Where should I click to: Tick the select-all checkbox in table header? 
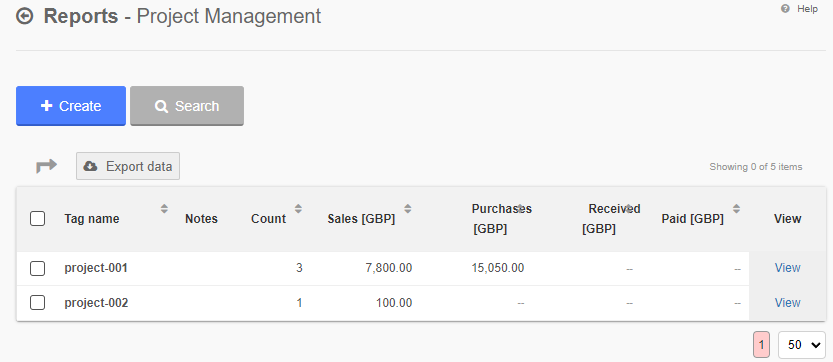37,218
